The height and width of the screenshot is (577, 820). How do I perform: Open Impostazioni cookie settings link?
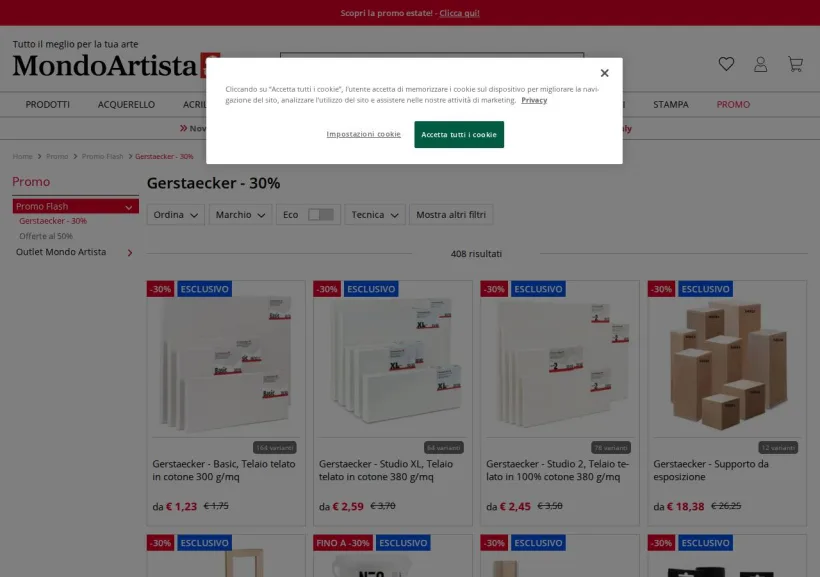(x=363, y=134)
